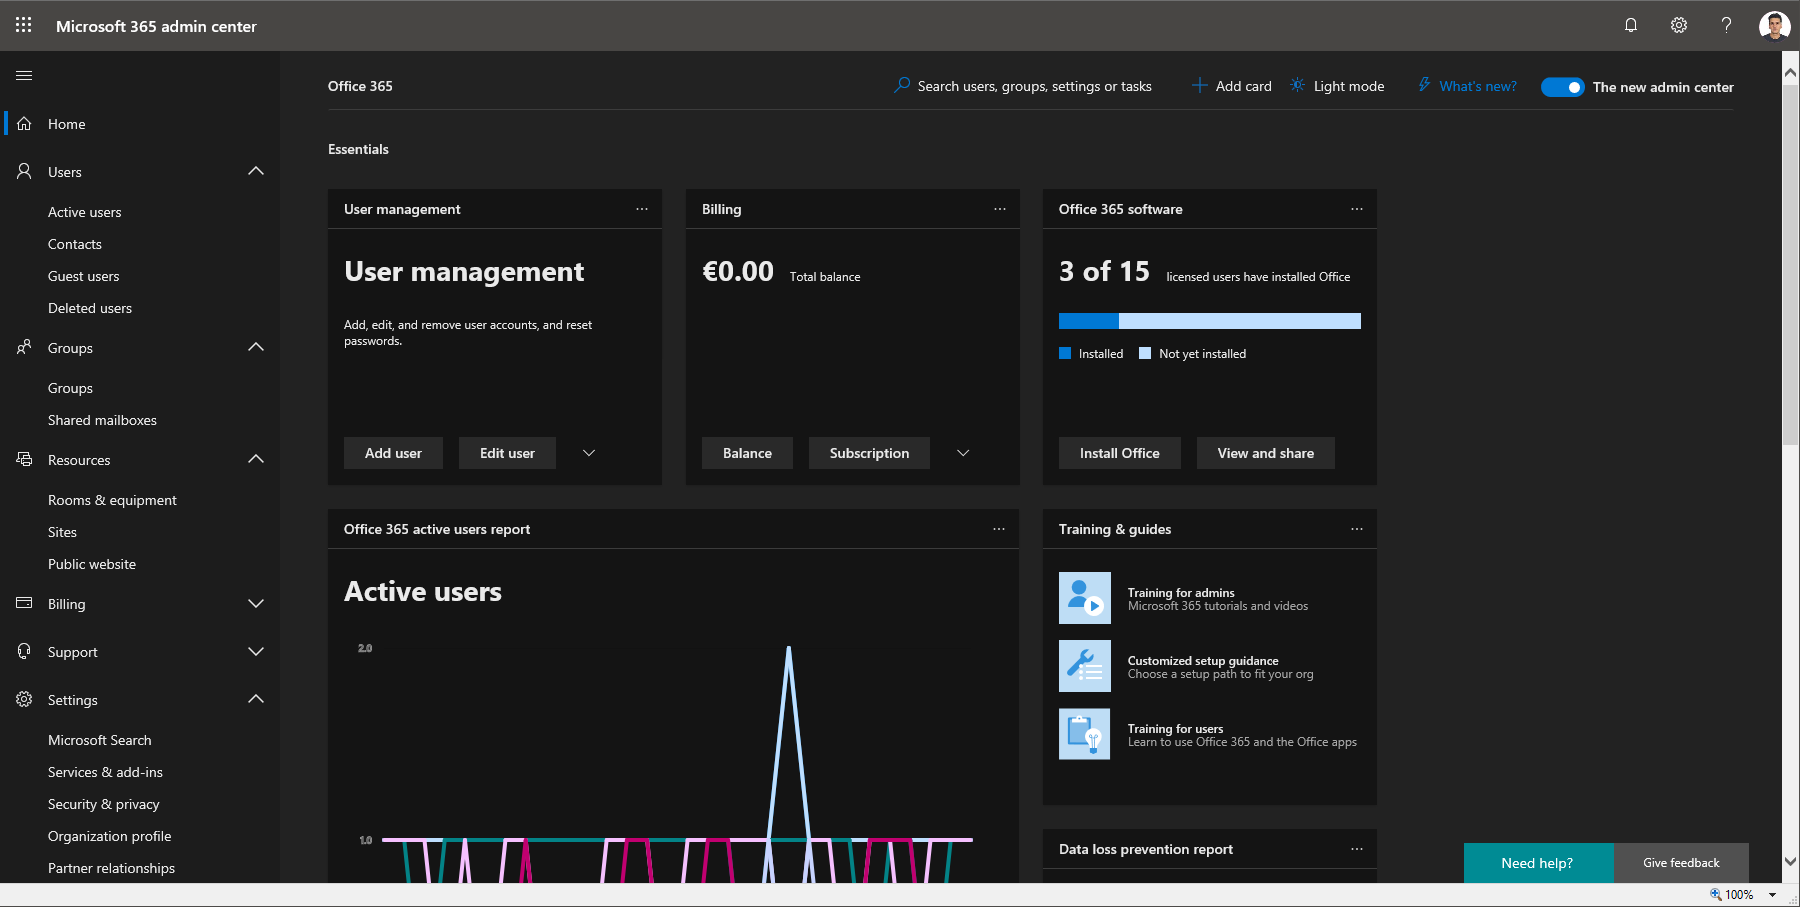
Task: Open Shared mailboxes in sidebar
Action: 102,420
